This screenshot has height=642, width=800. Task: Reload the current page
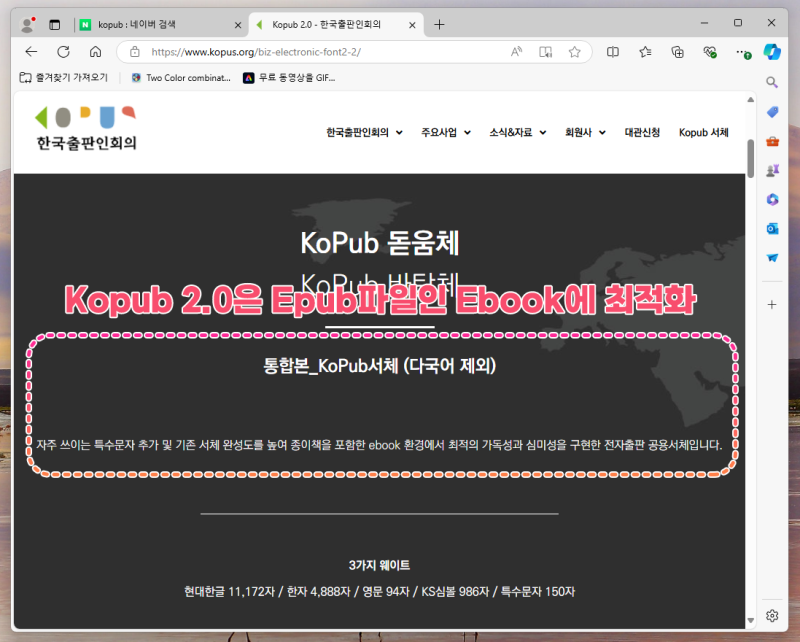(63, 52)
